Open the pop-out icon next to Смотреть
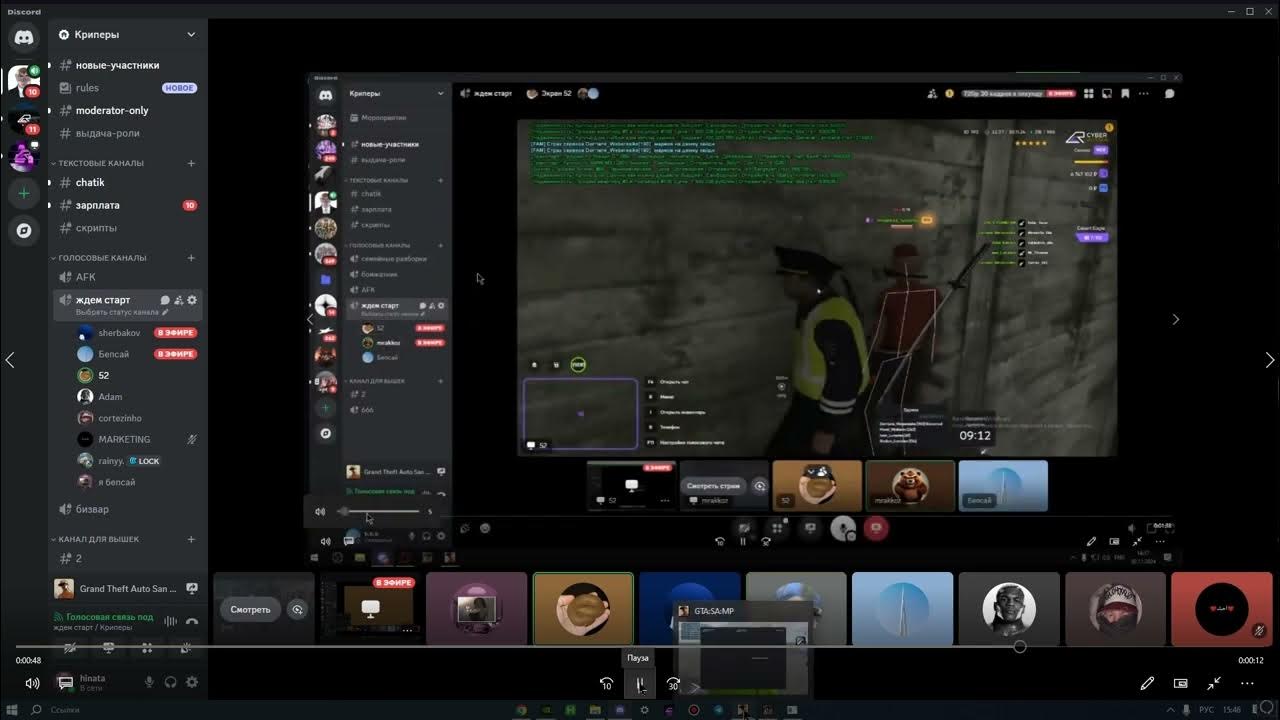The height and width of the screenshot is (720, 1280). pyautogui.click(x=297, y=609)
